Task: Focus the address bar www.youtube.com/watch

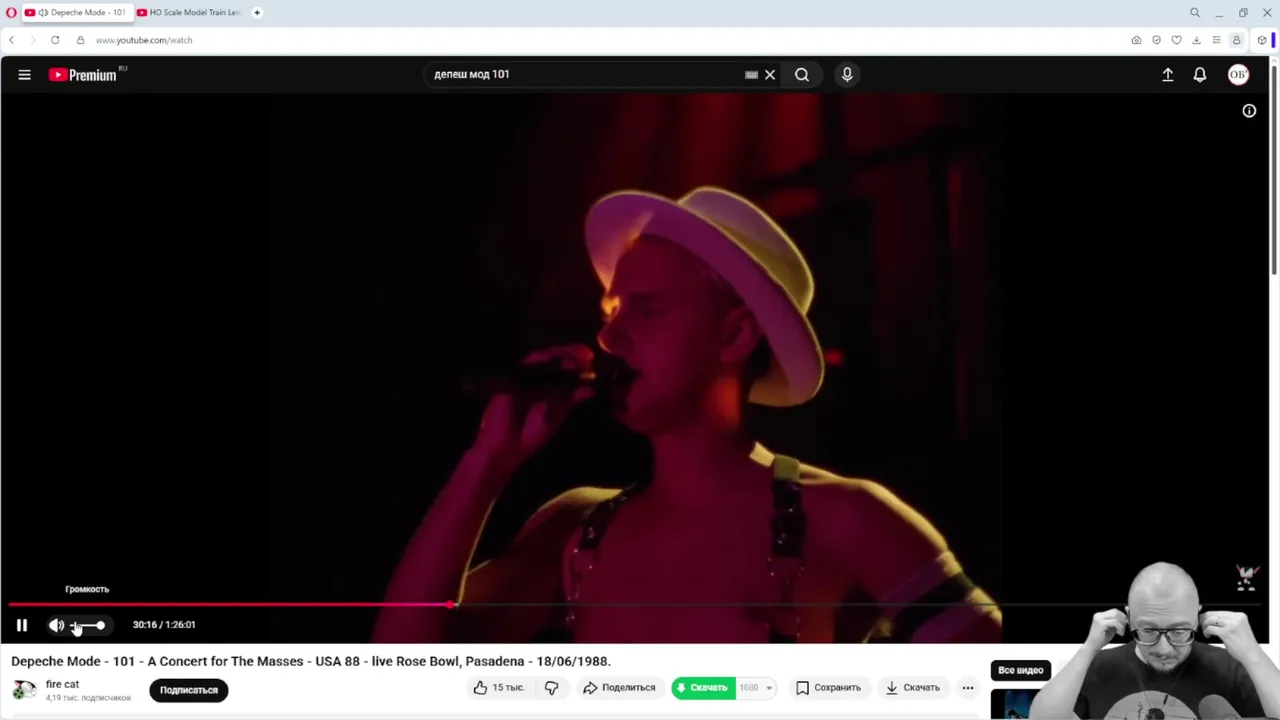Action: tap(144, 40)
